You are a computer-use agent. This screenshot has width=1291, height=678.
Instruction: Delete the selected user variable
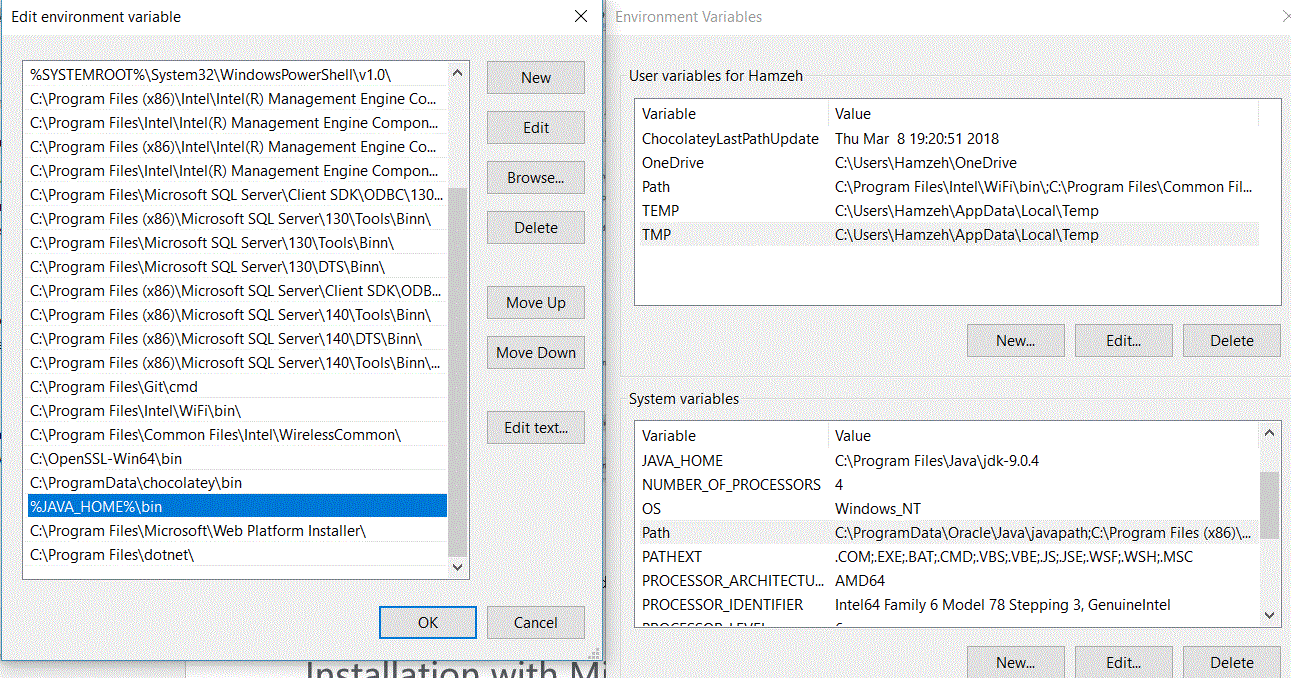pyautogui.click(x=1231, y=340)
